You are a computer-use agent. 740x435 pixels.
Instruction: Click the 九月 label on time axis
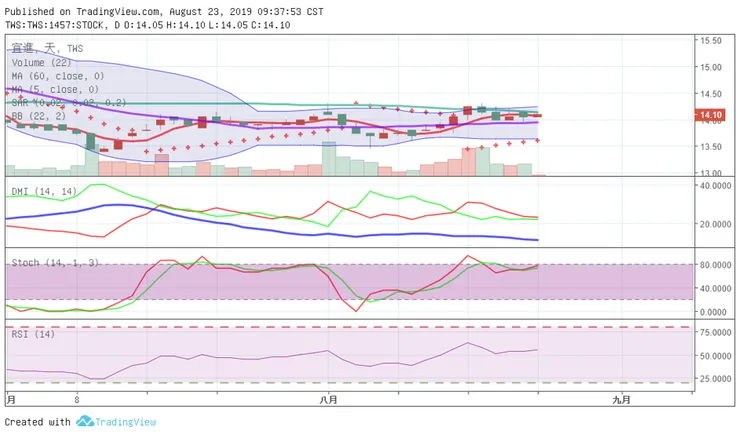622,400
